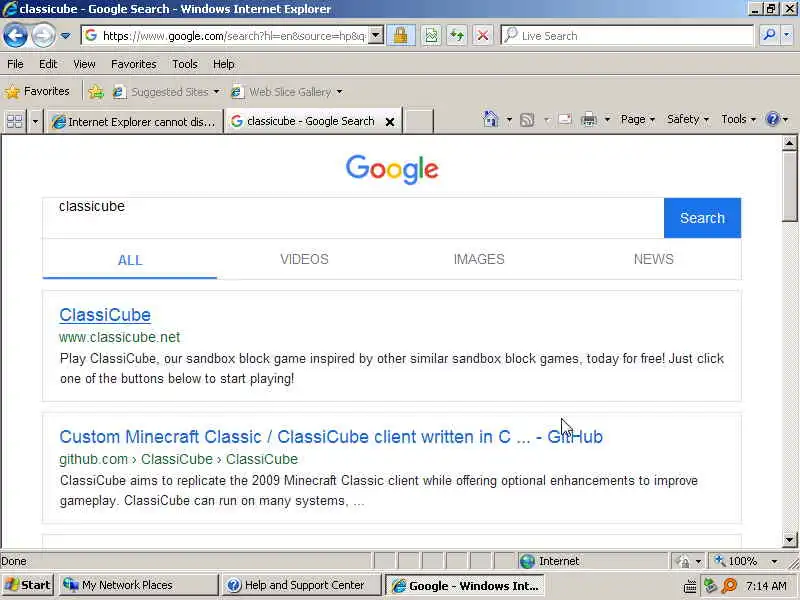
Task: Click the Print icon
Action: [x=589, y=119]
